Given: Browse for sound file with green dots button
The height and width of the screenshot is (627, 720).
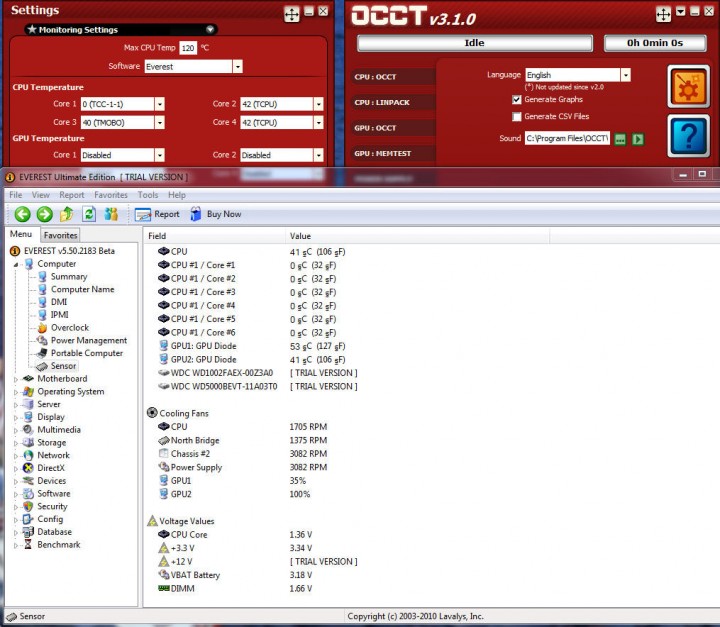Looking at the screenshot, I should coord(620,139).
